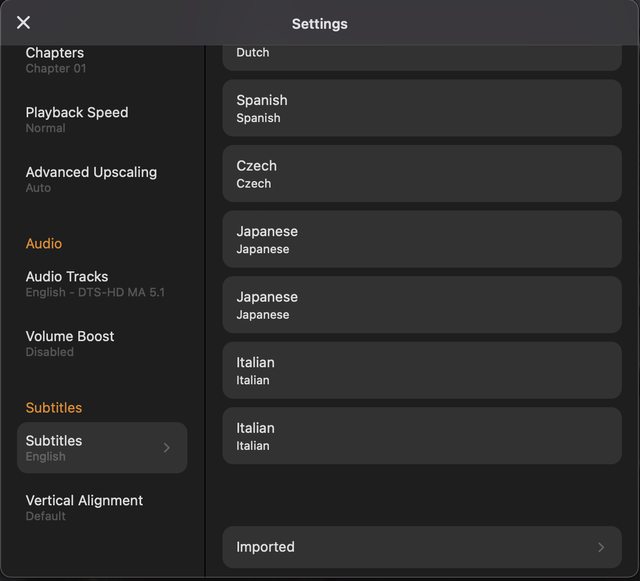The height and width of the screenshot is (581, 640).
Task: Choose the Dutch subtitle track
Action: pos(421,56)
